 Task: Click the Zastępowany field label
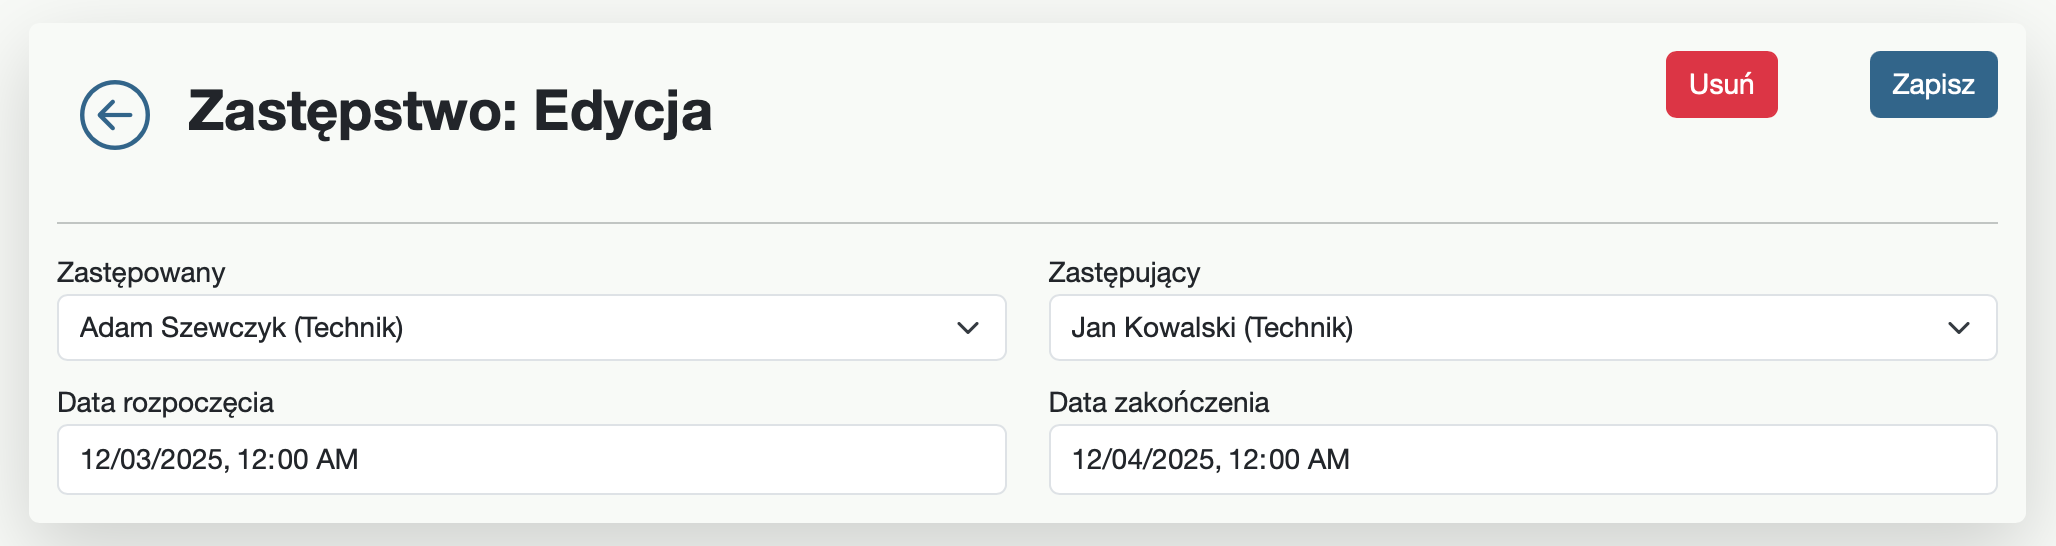click(x=141, y=272)
